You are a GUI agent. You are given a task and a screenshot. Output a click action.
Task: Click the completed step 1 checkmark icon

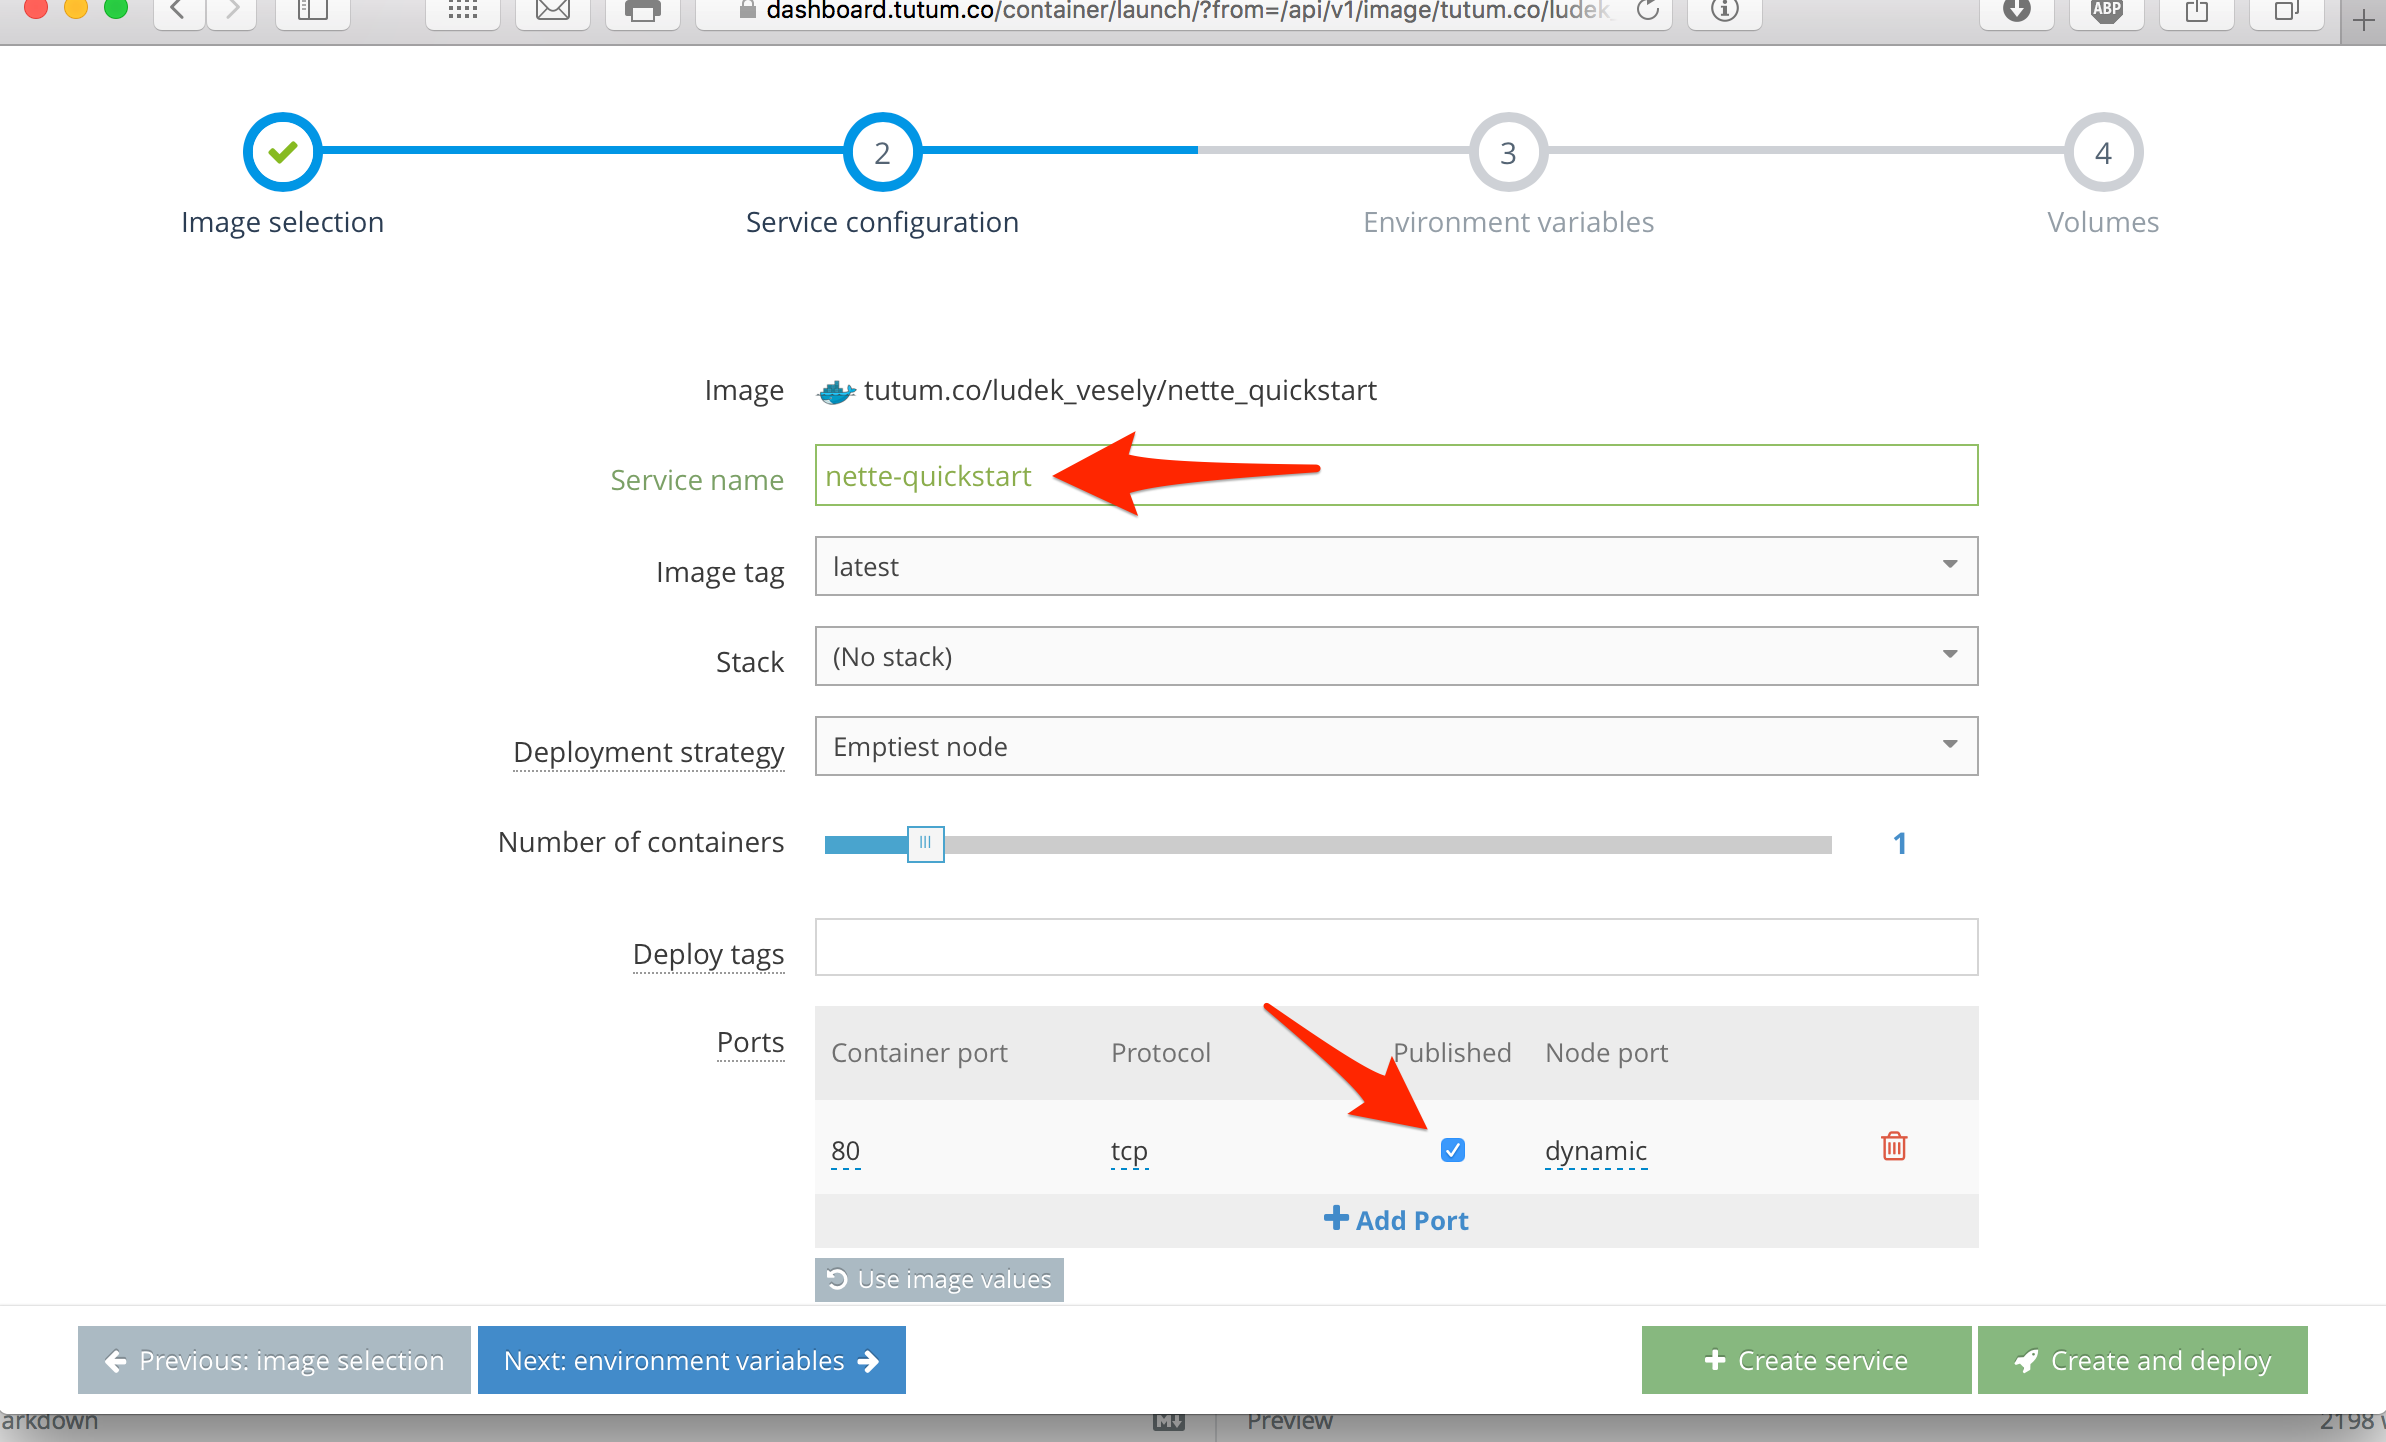coord(281,157)
